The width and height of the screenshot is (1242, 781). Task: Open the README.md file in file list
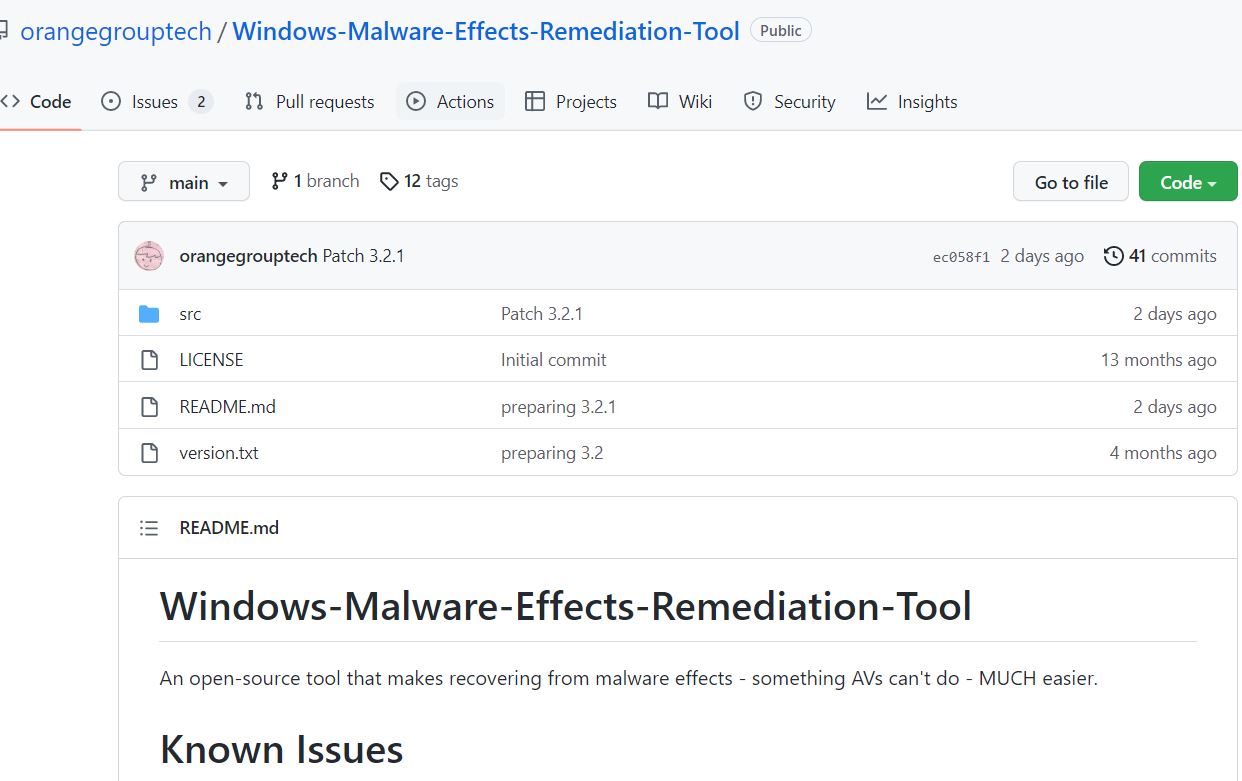coord(227,407)
